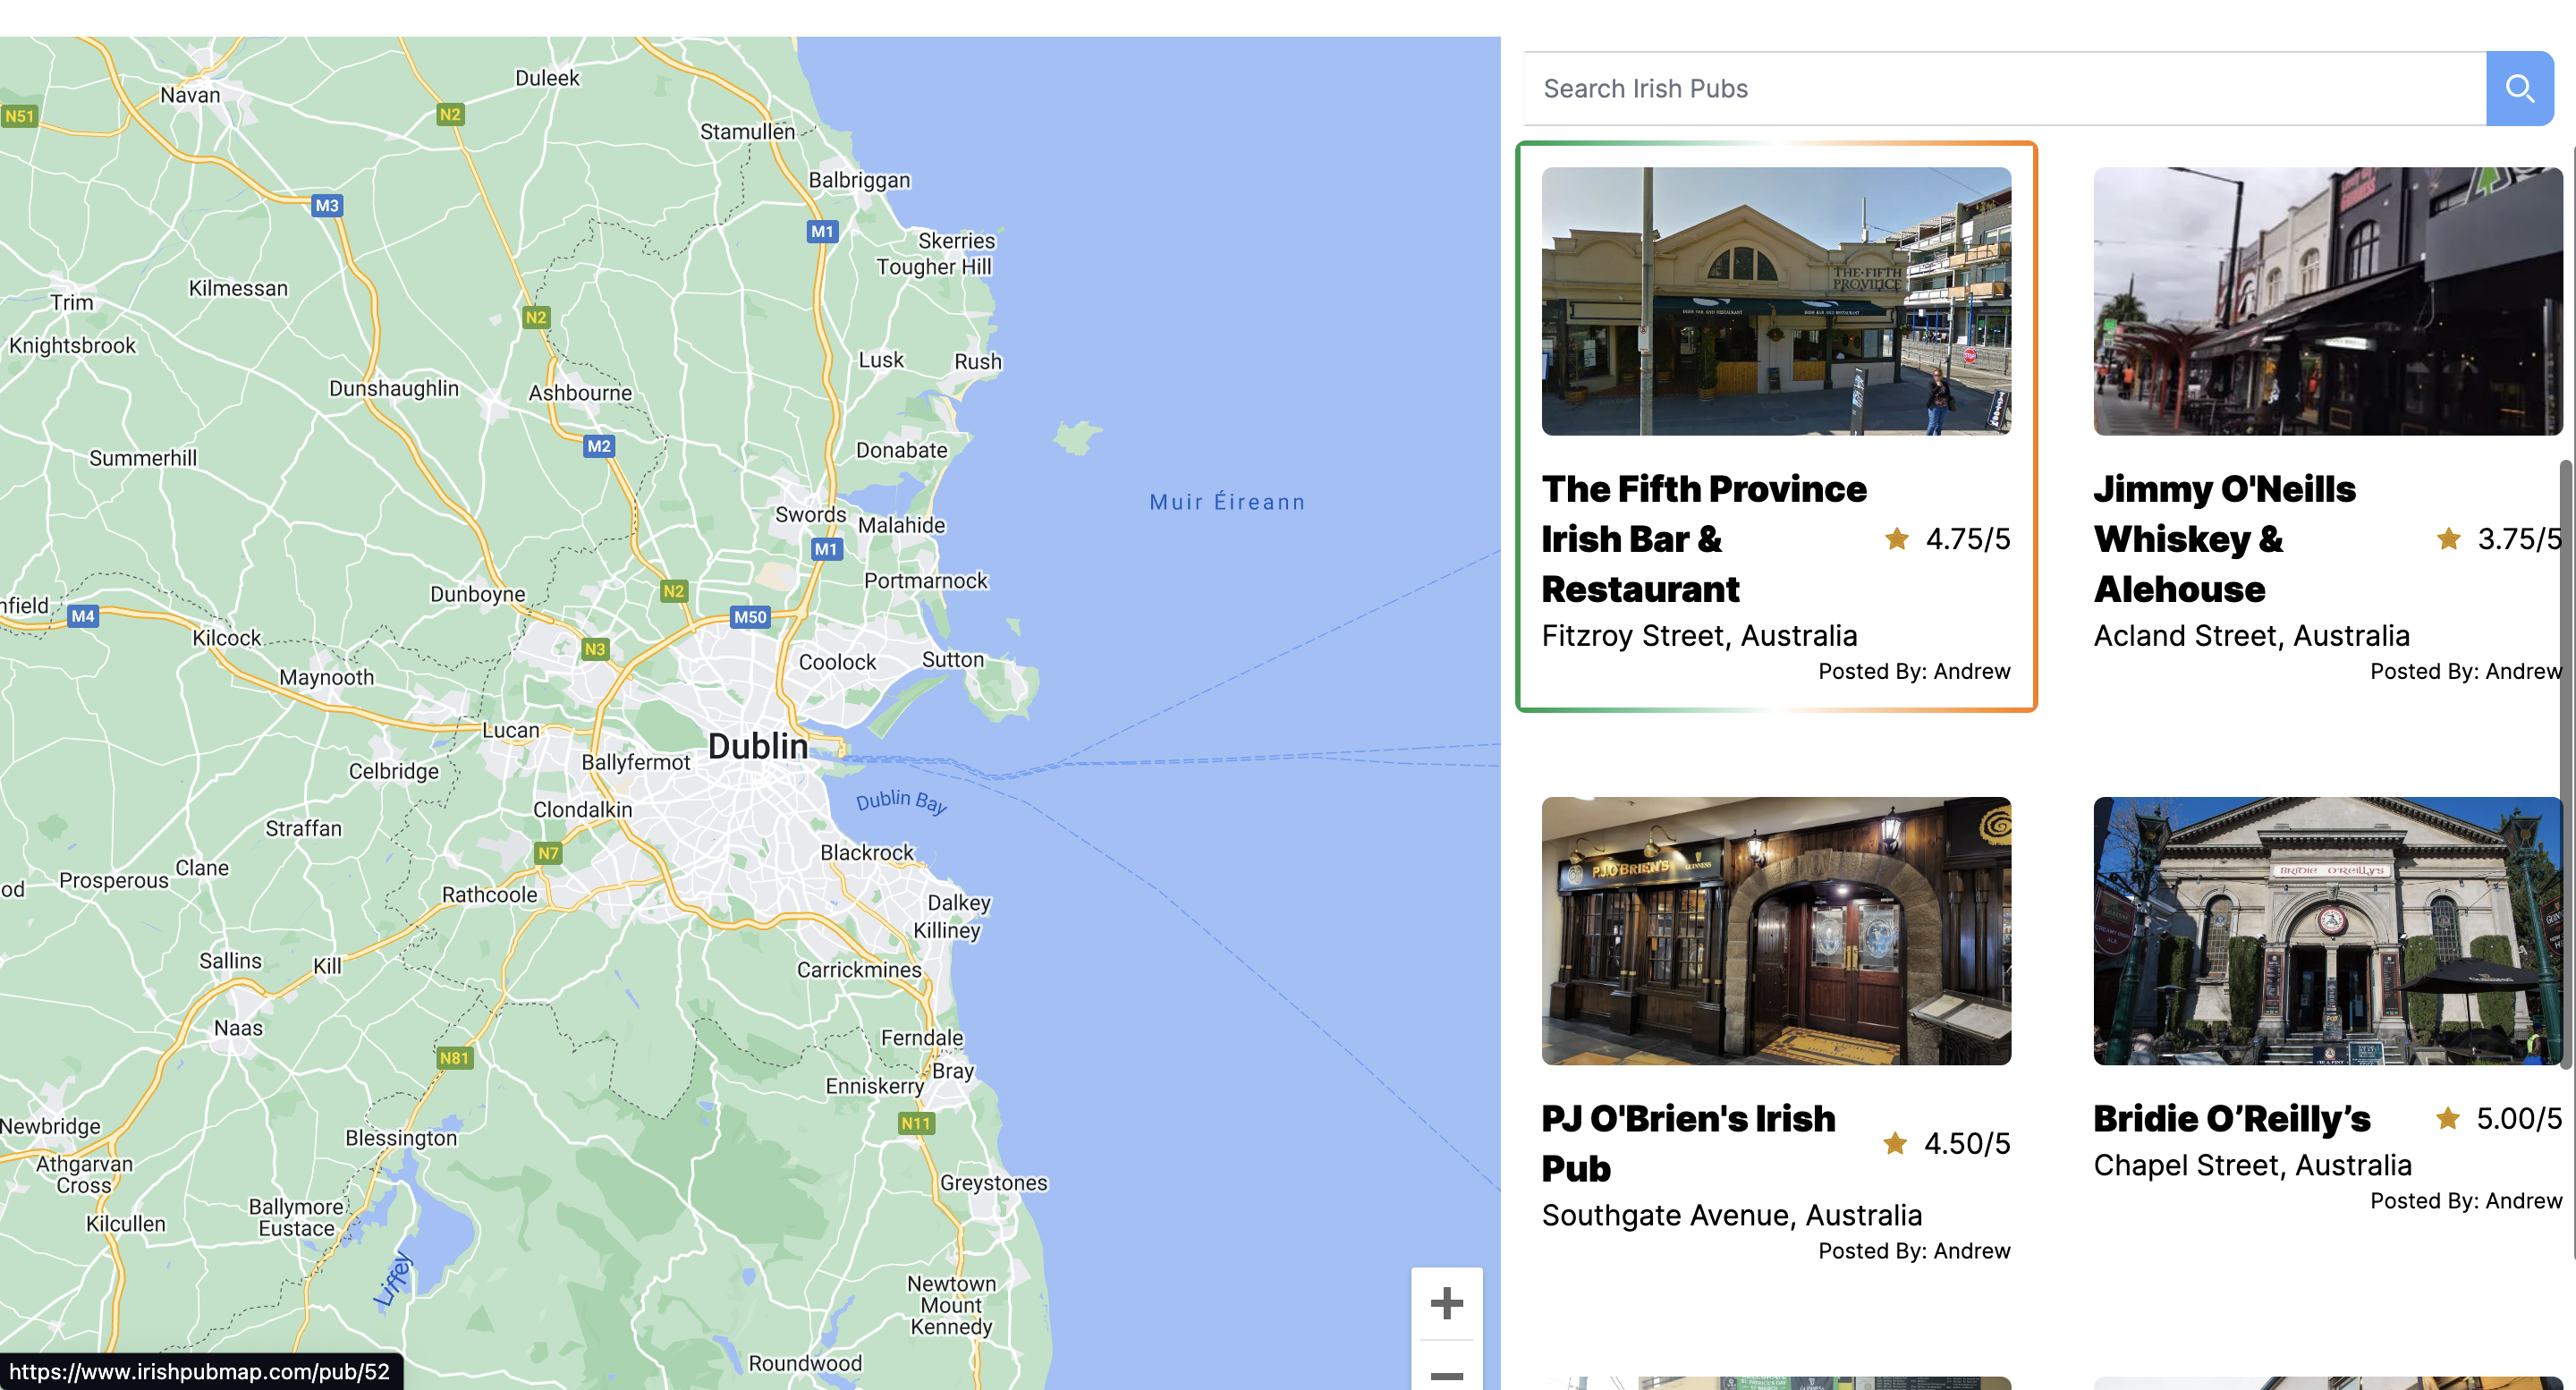Image resolution: width=2576 pixels, height=1390 pixels.
Task: Click the pub list vertical scrollbar
Action: [2568, 764]
